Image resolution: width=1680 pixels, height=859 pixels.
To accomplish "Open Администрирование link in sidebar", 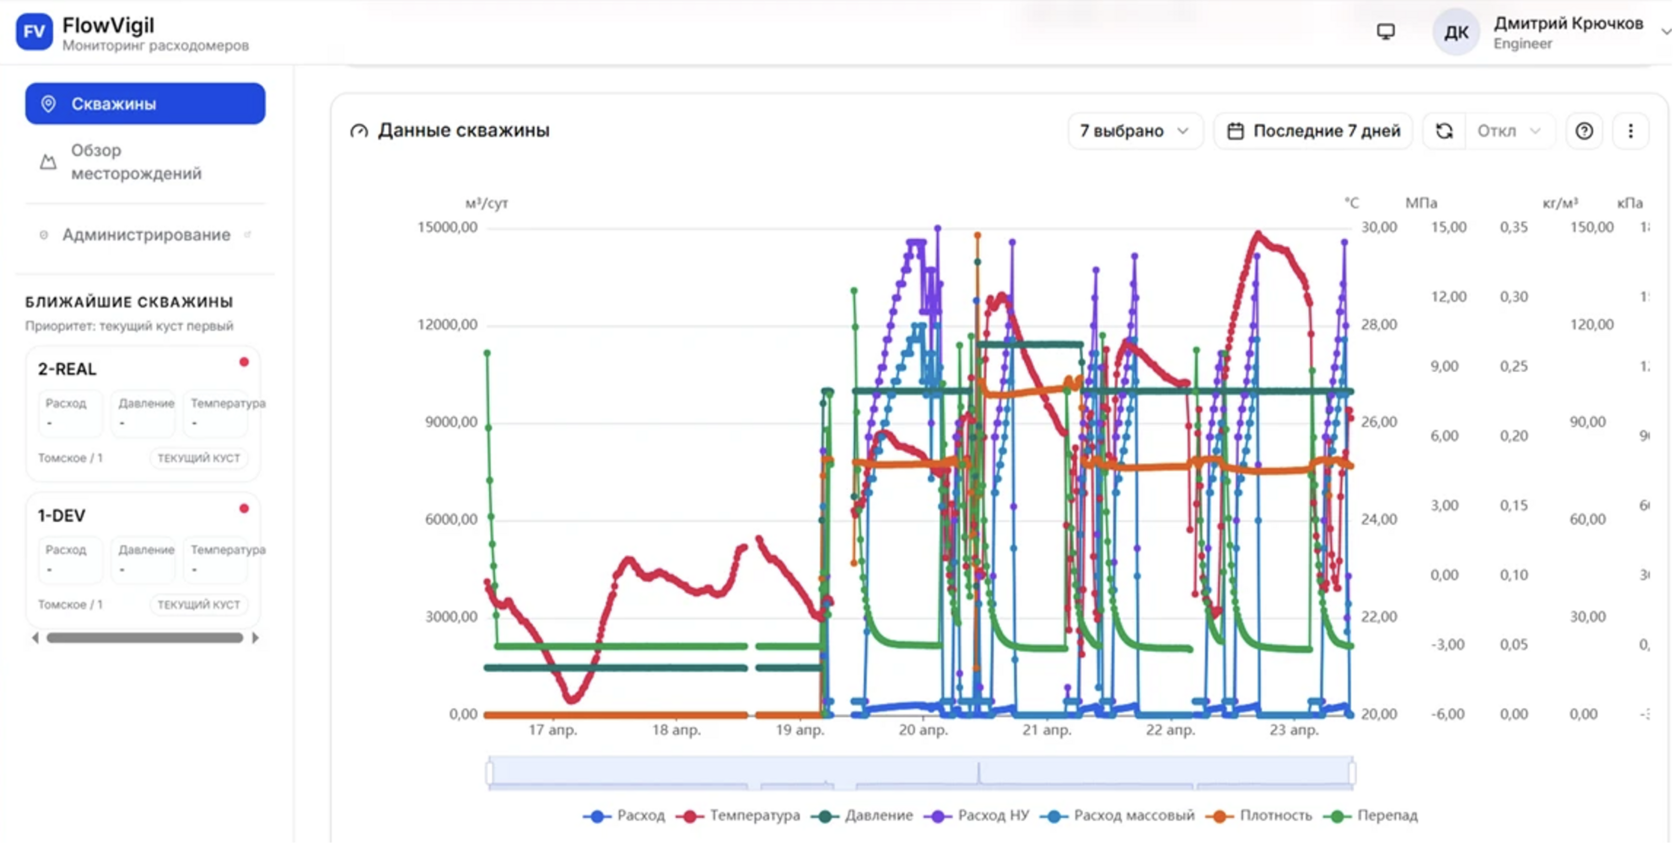I will click(x=145, y=235).
